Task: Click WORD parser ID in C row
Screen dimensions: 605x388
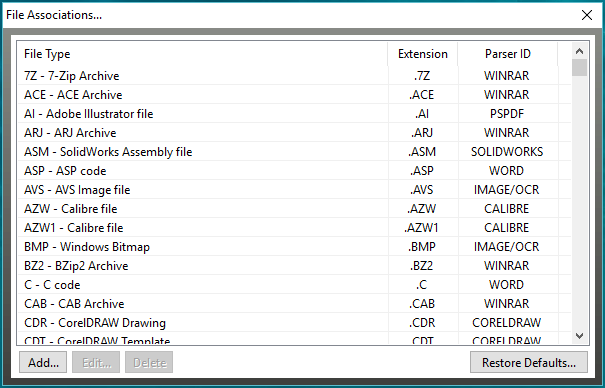Action: 507,285
